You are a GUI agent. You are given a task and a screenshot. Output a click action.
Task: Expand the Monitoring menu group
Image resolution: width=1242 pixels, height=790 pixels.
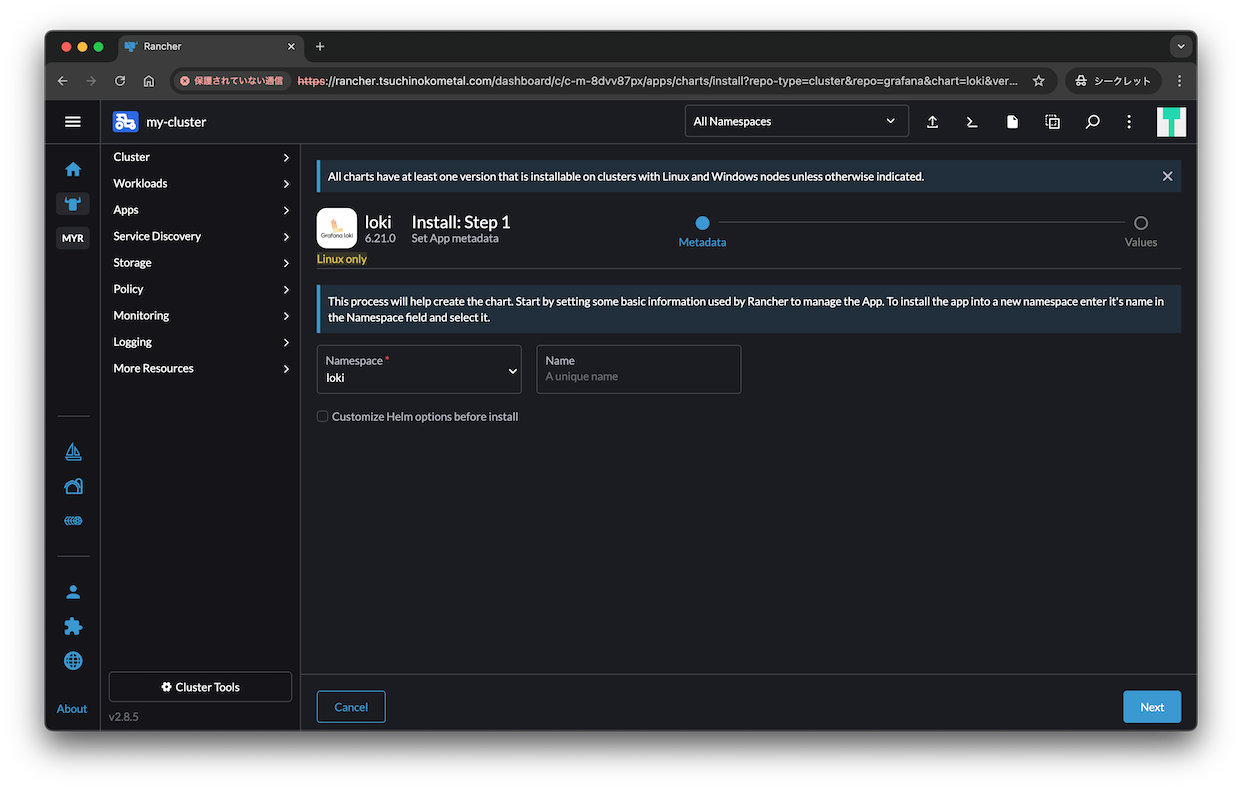coord(200,316)
